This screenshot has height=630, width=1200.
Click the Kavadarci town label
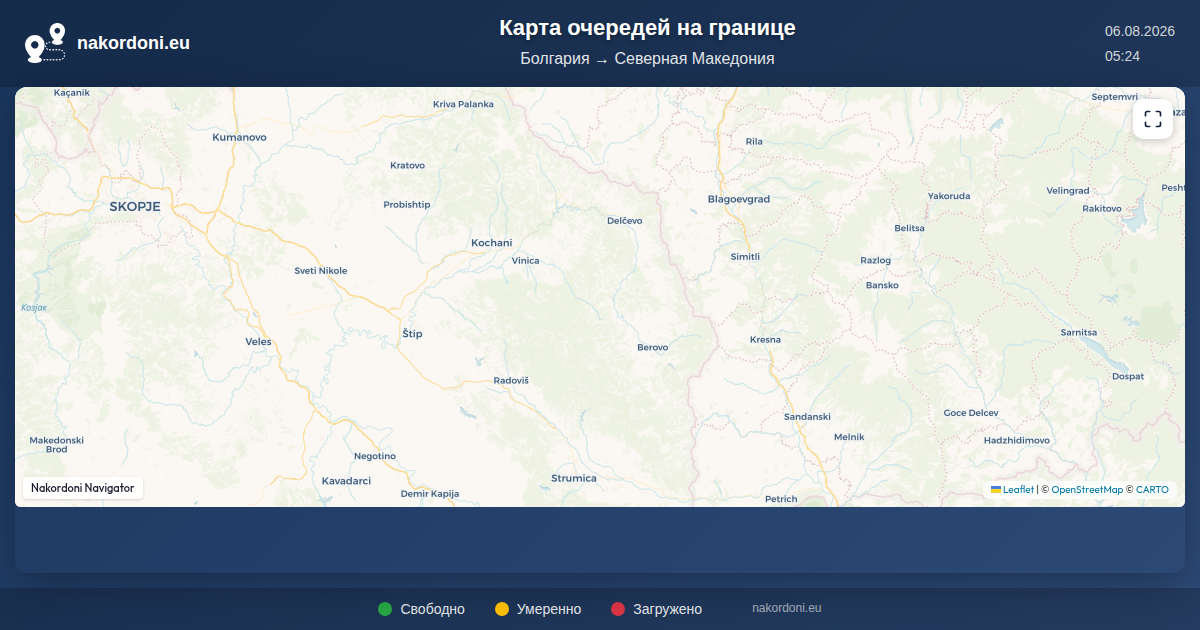click(x=346, y=481)
